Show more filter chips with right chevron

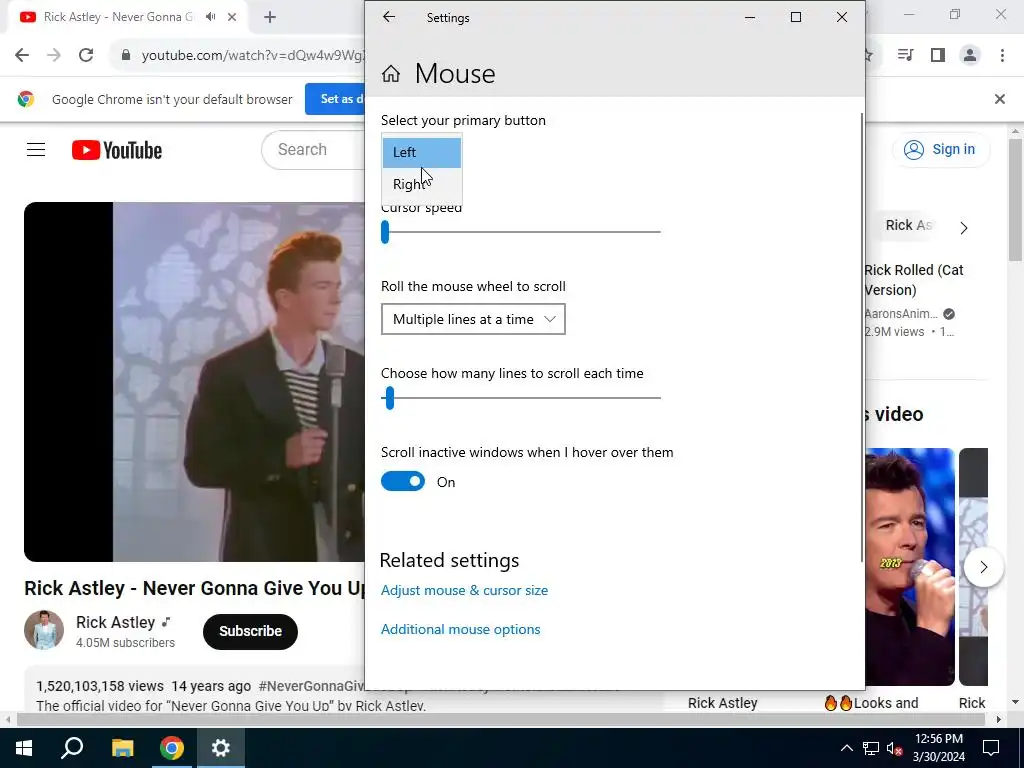(964, 228)
